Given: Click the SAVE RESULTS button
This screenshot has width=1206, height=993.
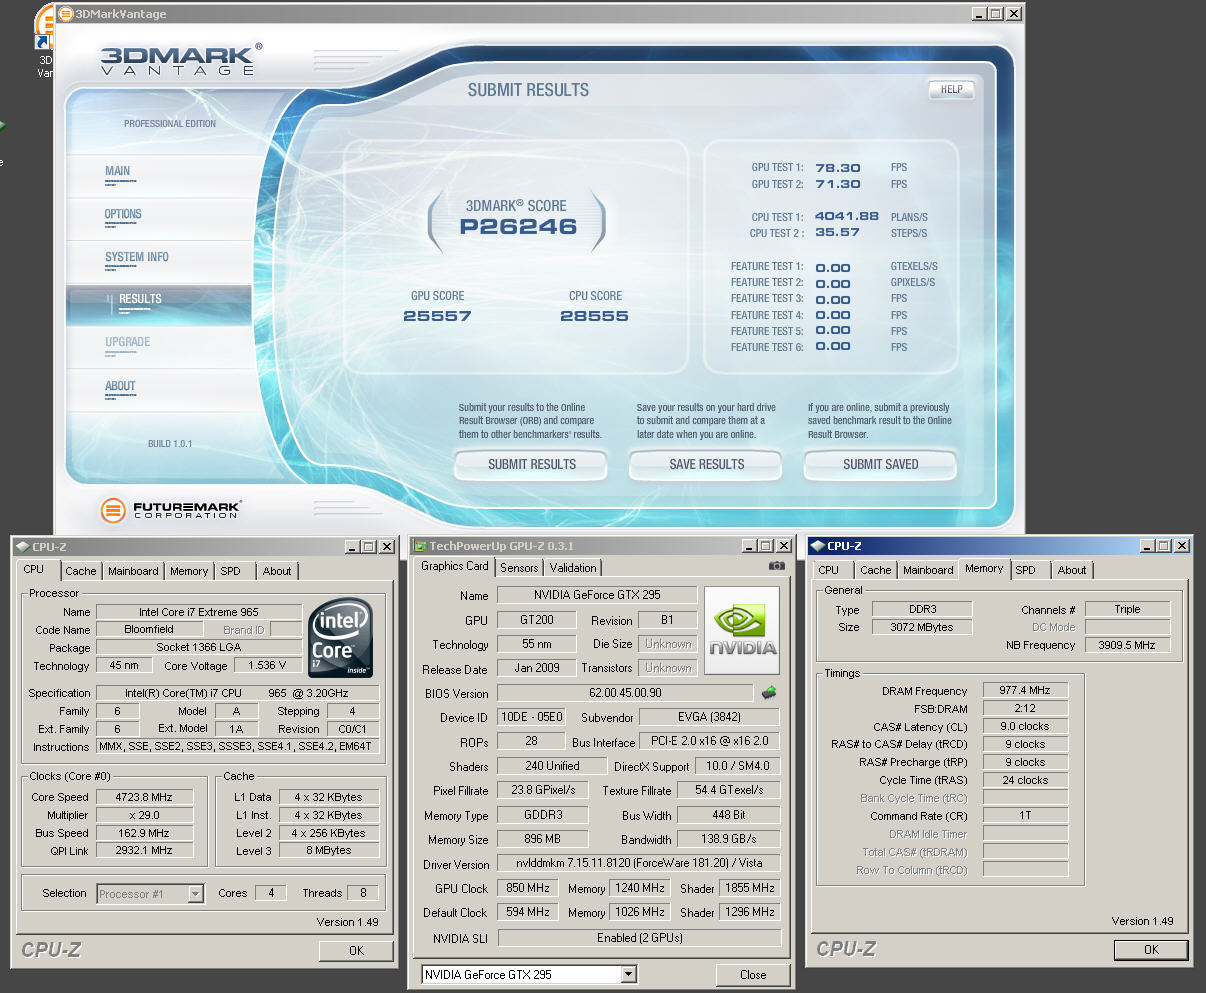Looking at the screenshot, I should [x=707, y=465].
